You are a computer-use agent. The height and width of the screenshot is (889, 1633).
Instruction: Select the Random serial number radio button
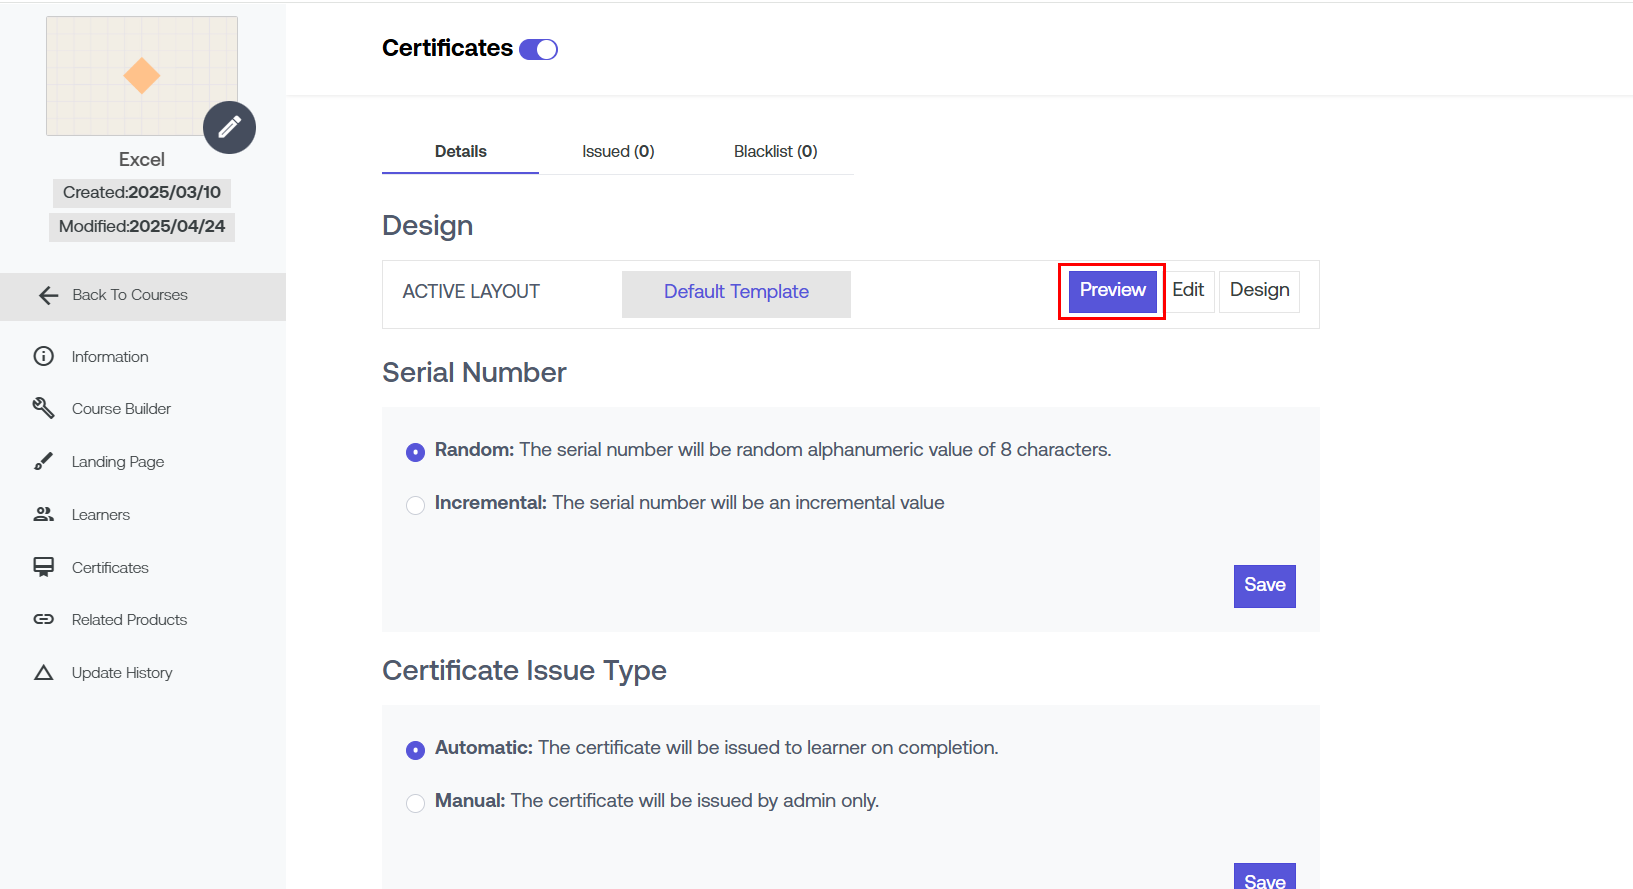point(416,452)
